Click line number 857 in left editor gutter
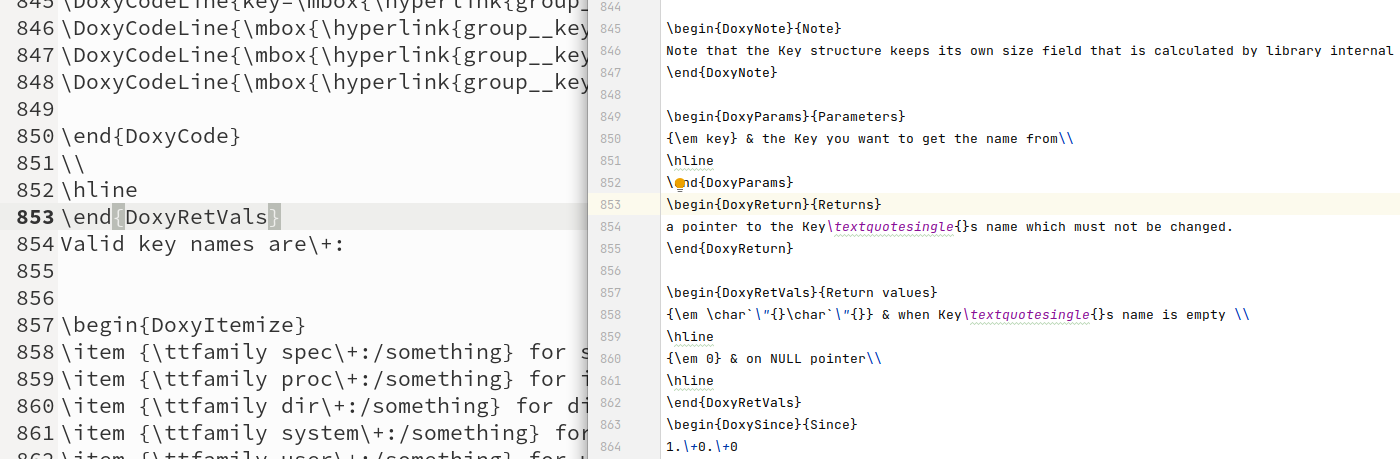This screenshot has width=1400, height=459. 37,325
